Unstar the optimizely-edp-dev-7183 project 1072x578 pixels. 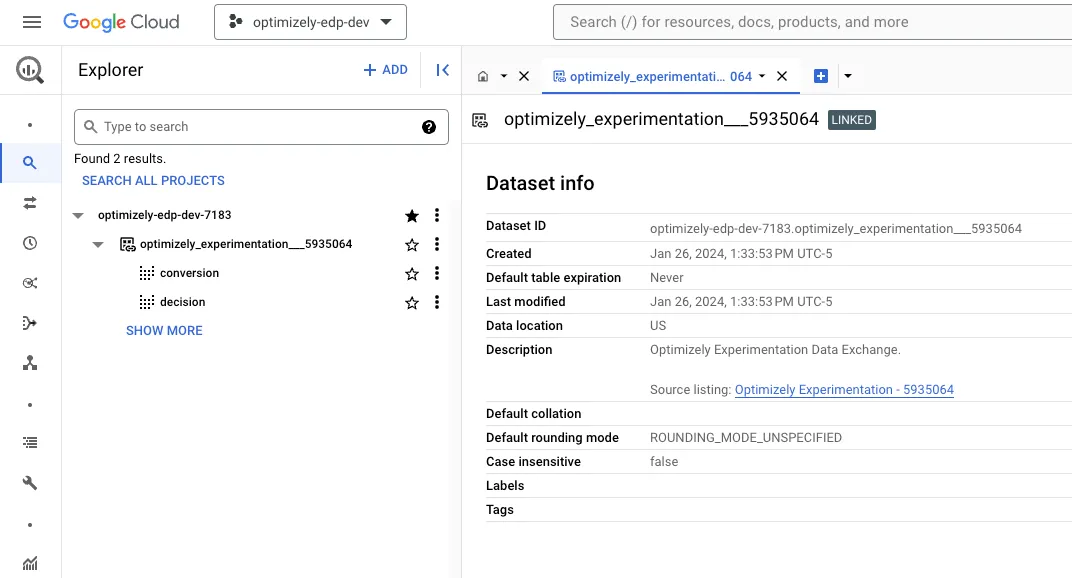point(412,215)
